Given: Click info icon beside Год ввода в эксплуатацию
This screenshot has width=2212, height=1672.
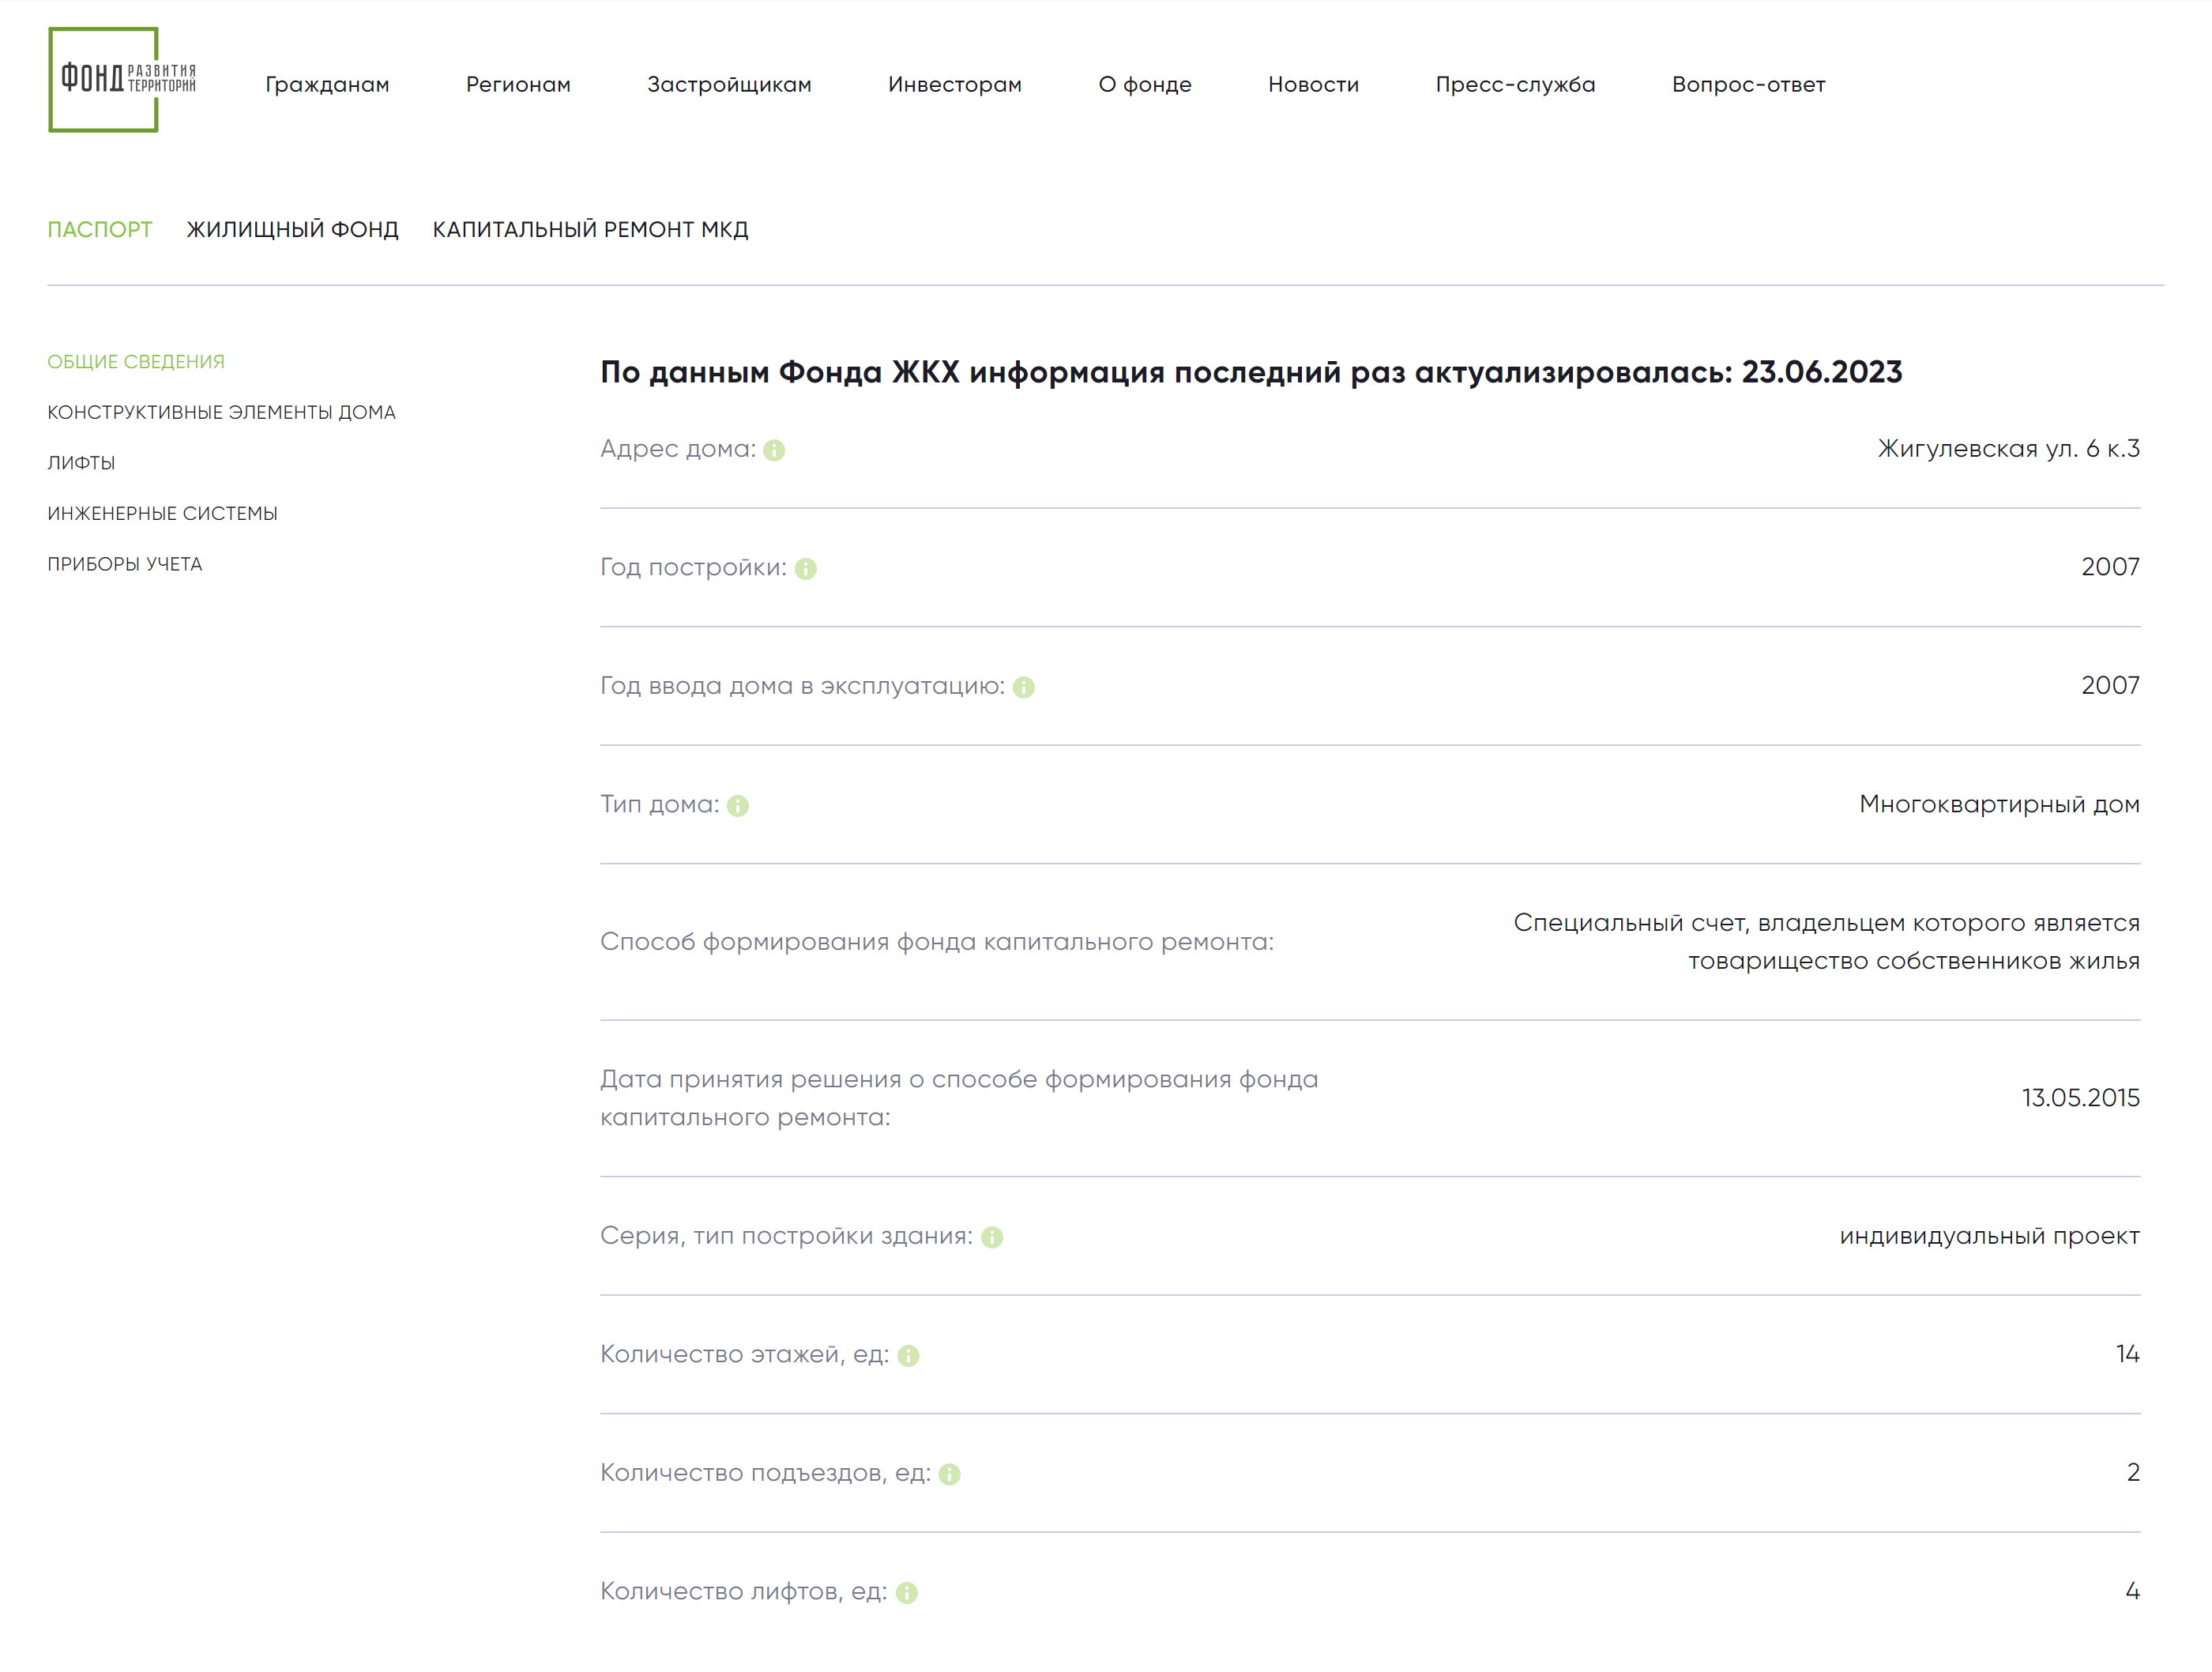Looking at the screenshot, I should [x=1024, y=688].
